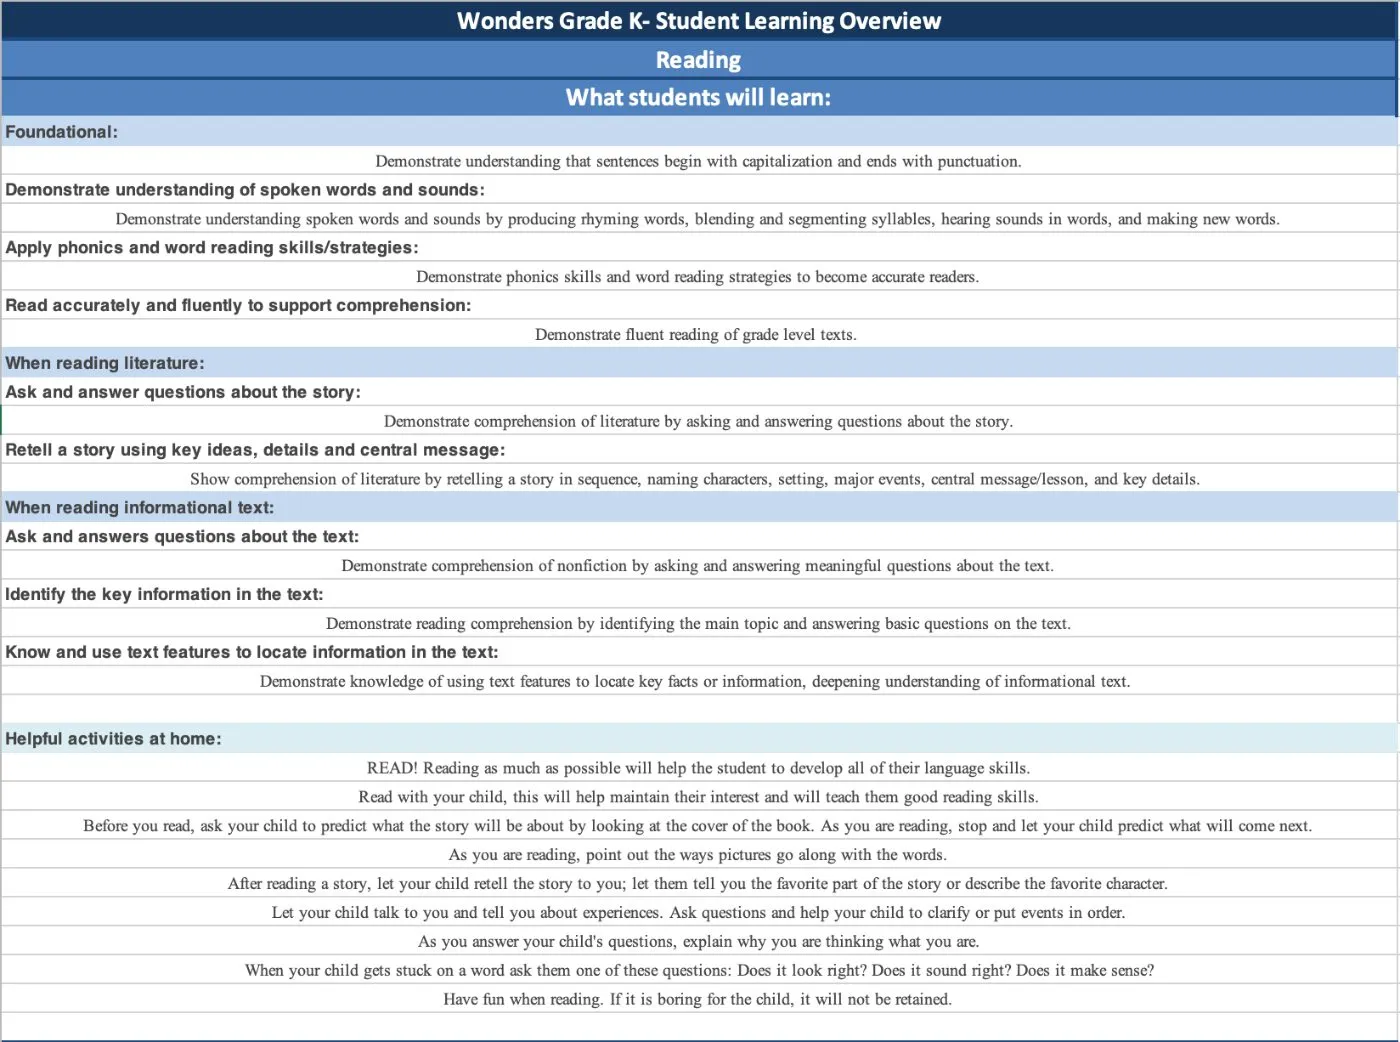Screen dimensions: 1400x1042
Task: Click 'Read accurately and fluently to support comprehension:'
Action: coord(699,306)
